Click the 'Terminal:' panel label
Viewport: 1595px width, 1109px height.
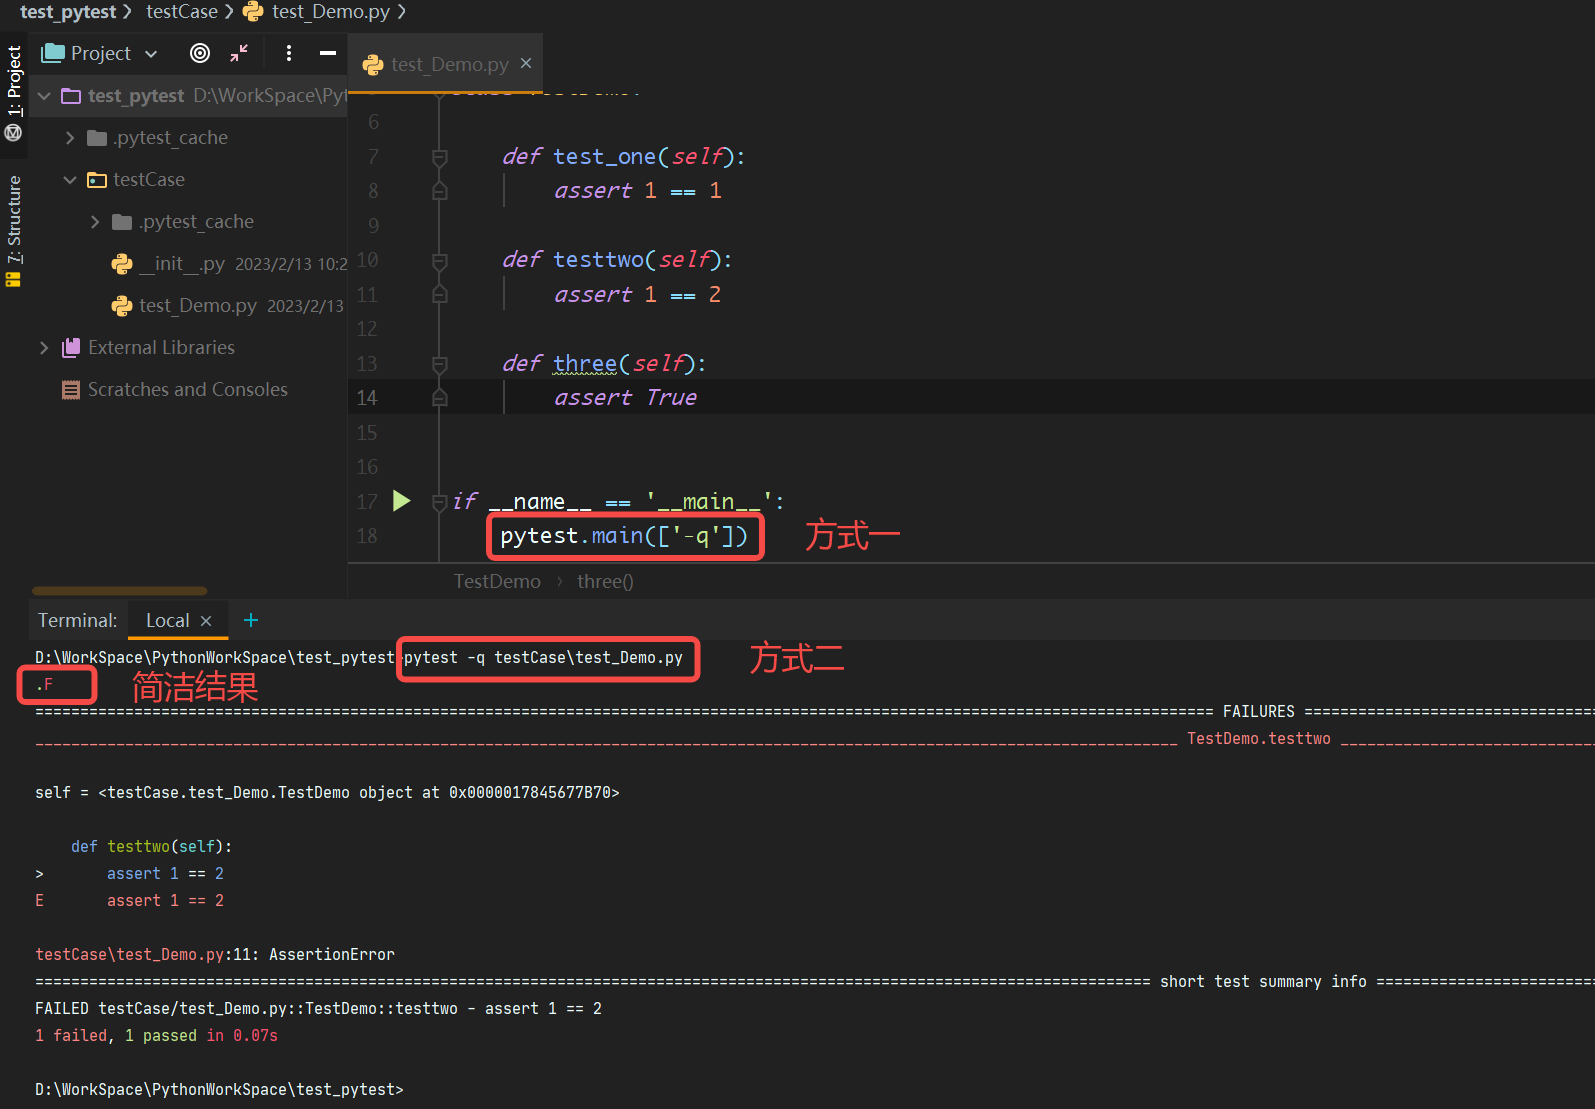pyautogui.click(x=77, y=621)
